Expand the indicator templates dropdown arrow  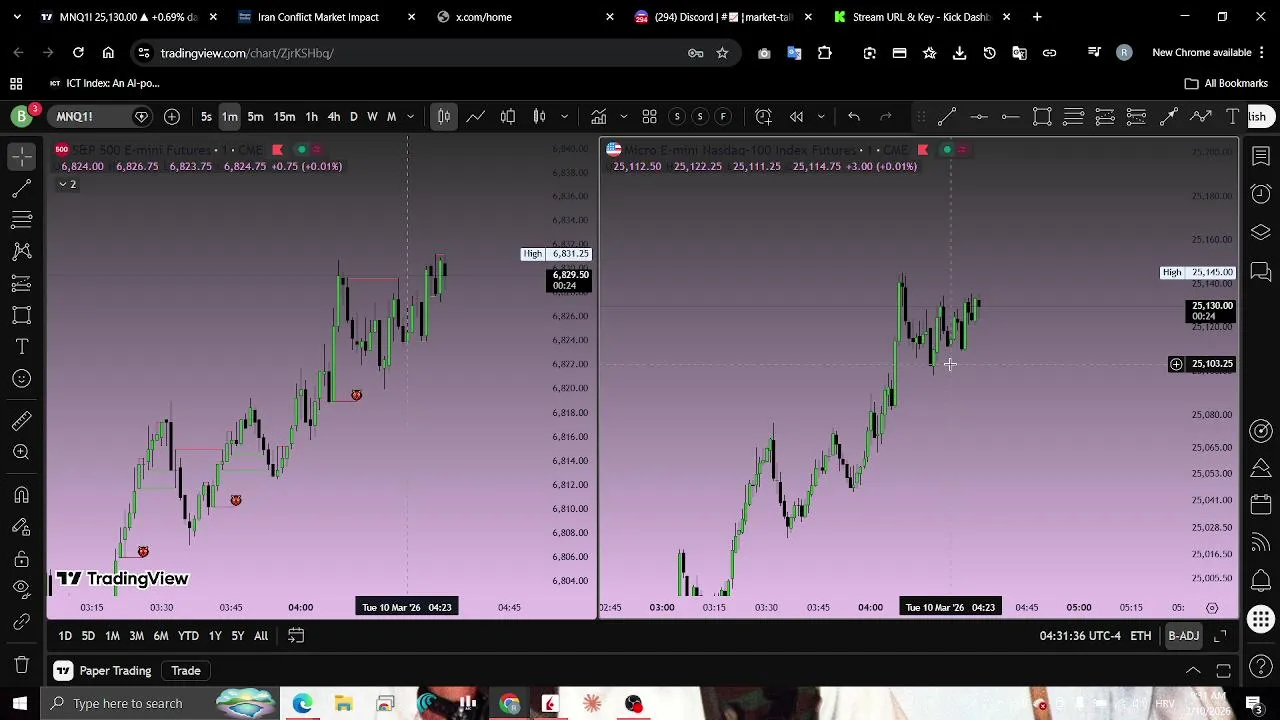click(623, 117)
